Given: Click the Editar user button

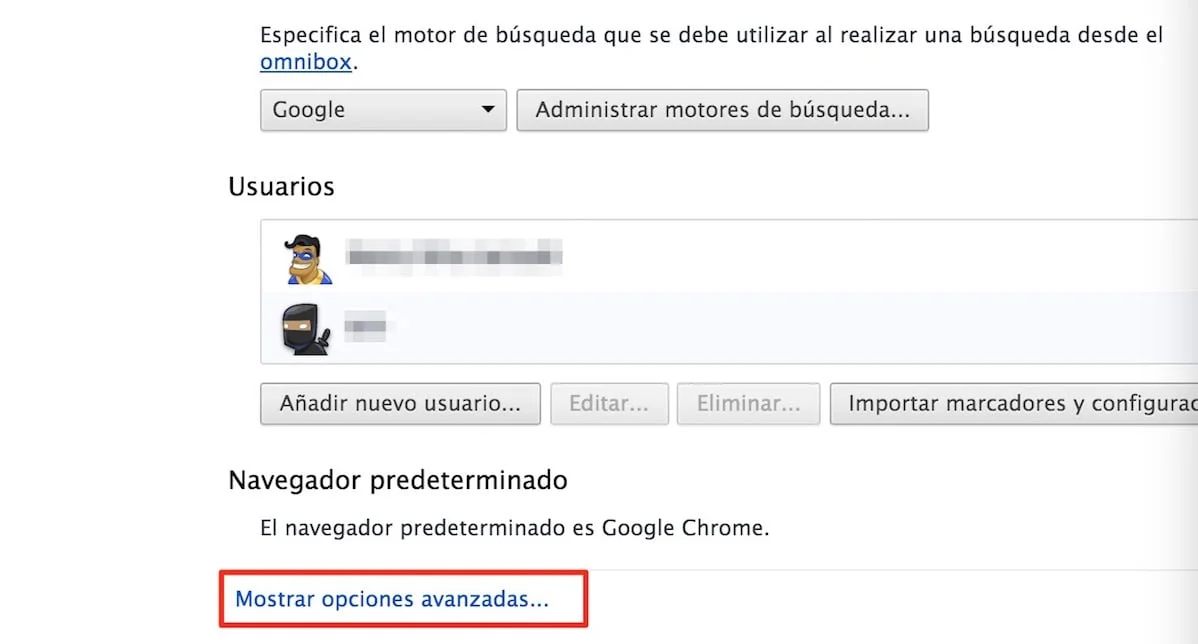Looking at the screenshot, I should click(x=609, y=403).
